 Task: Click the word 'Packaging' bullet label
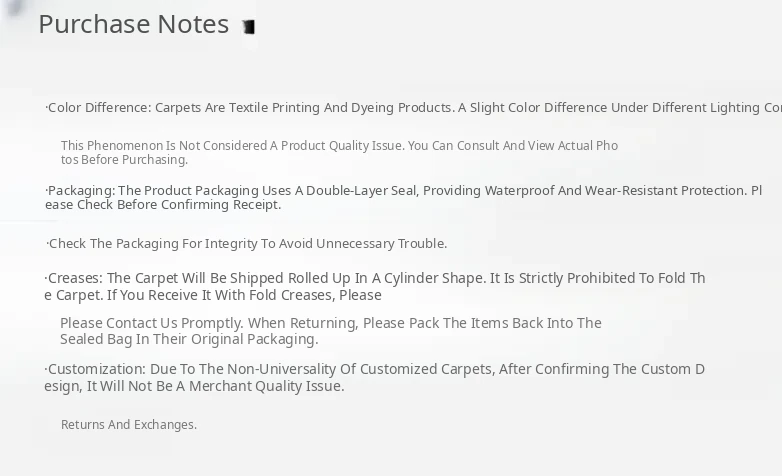80,191
